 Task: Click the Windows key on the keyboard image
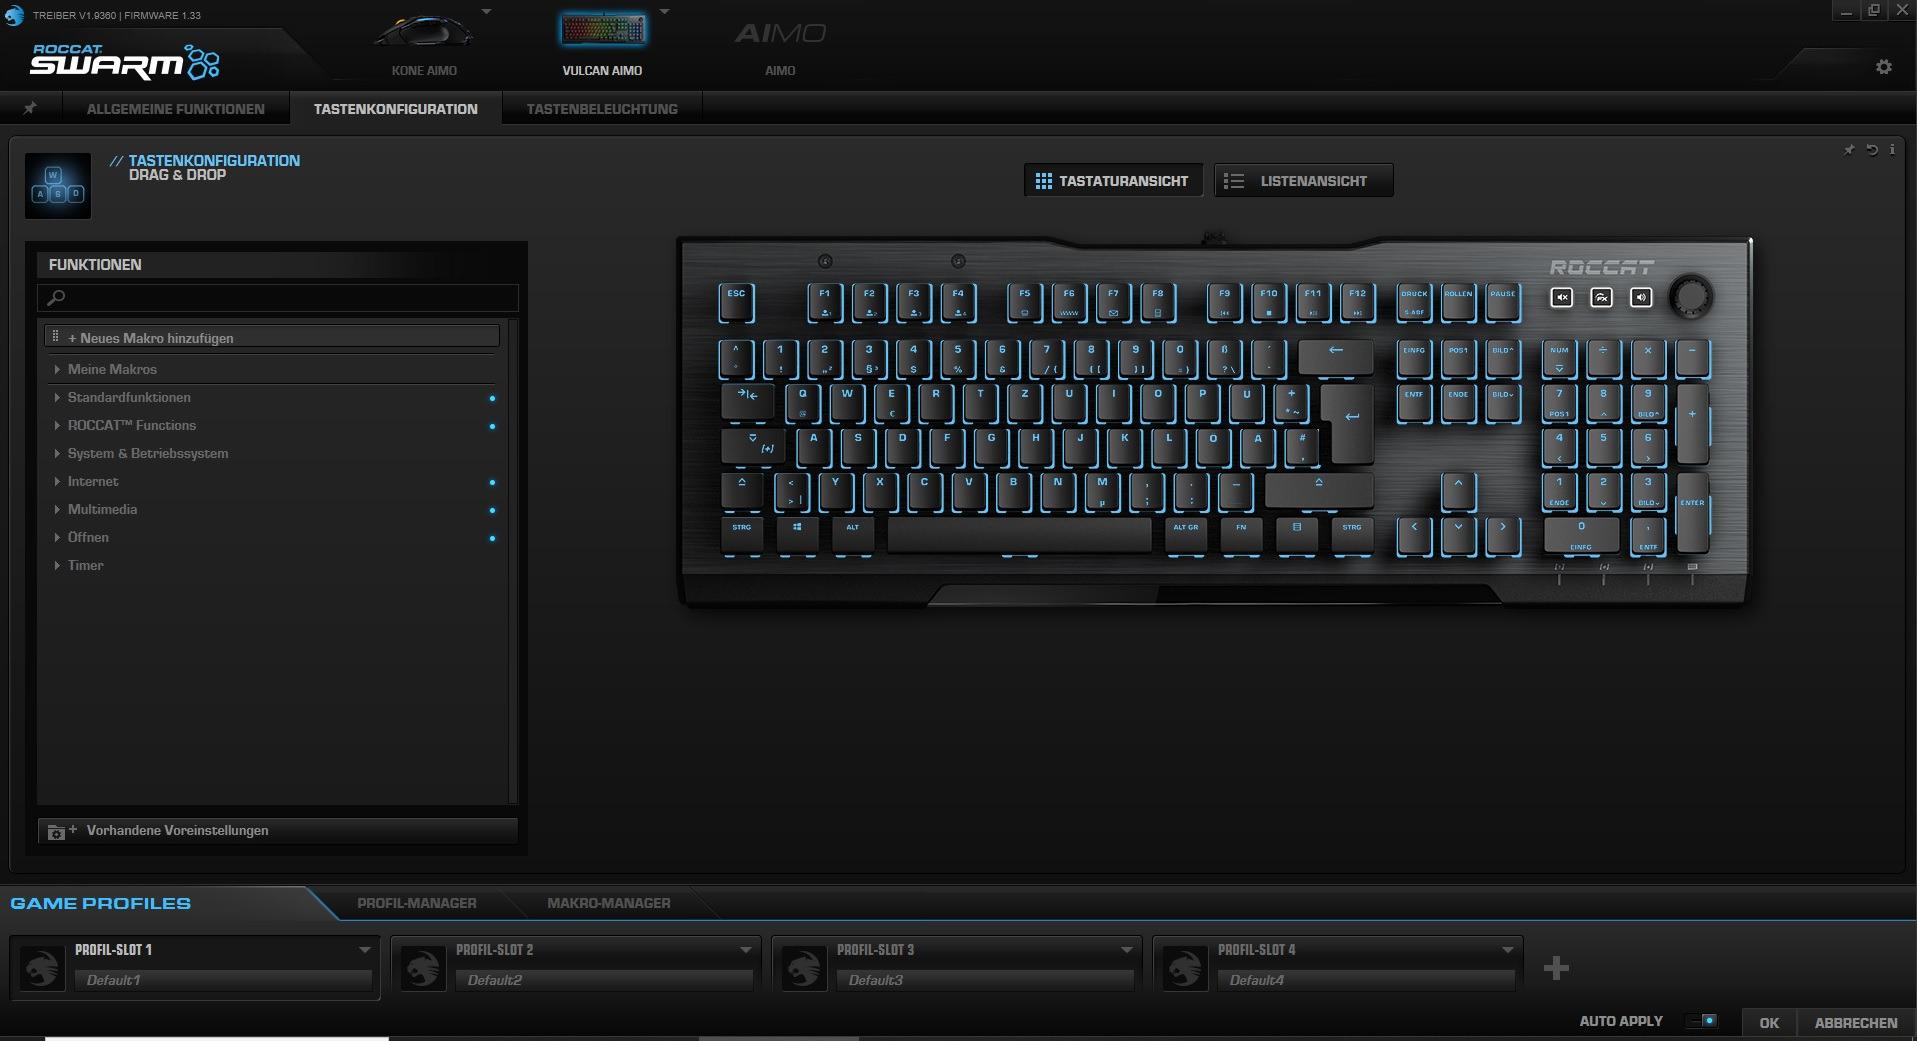pyautogui.click(x=797, y=534)
